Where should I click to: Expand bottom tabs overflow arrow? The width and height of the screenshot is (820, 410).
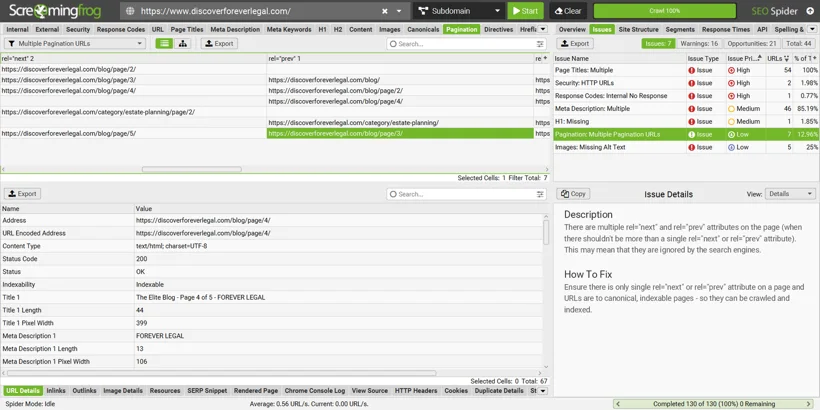[542, 391]
